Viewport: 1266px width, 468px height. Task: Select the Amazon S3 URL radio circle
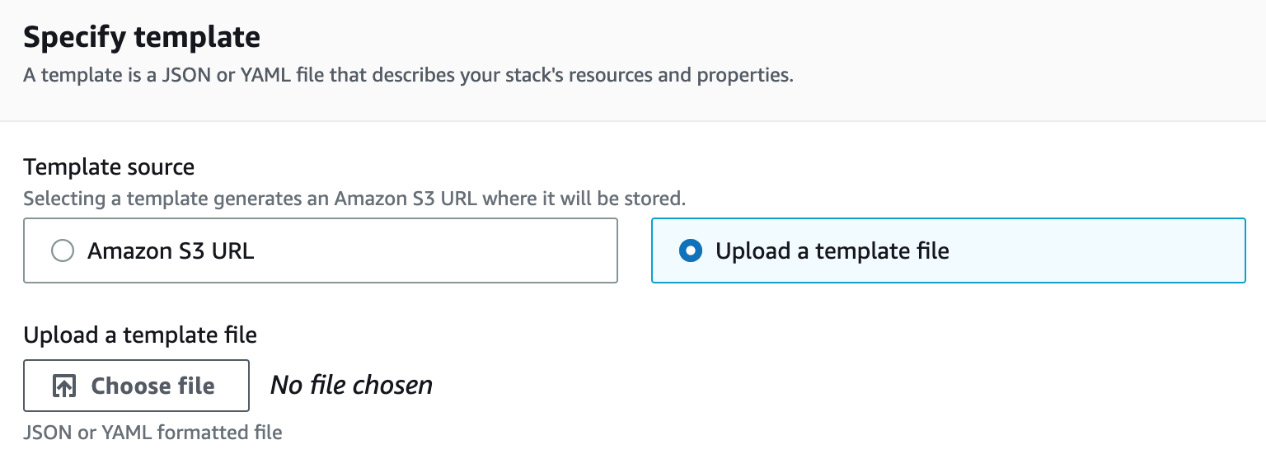63,251
